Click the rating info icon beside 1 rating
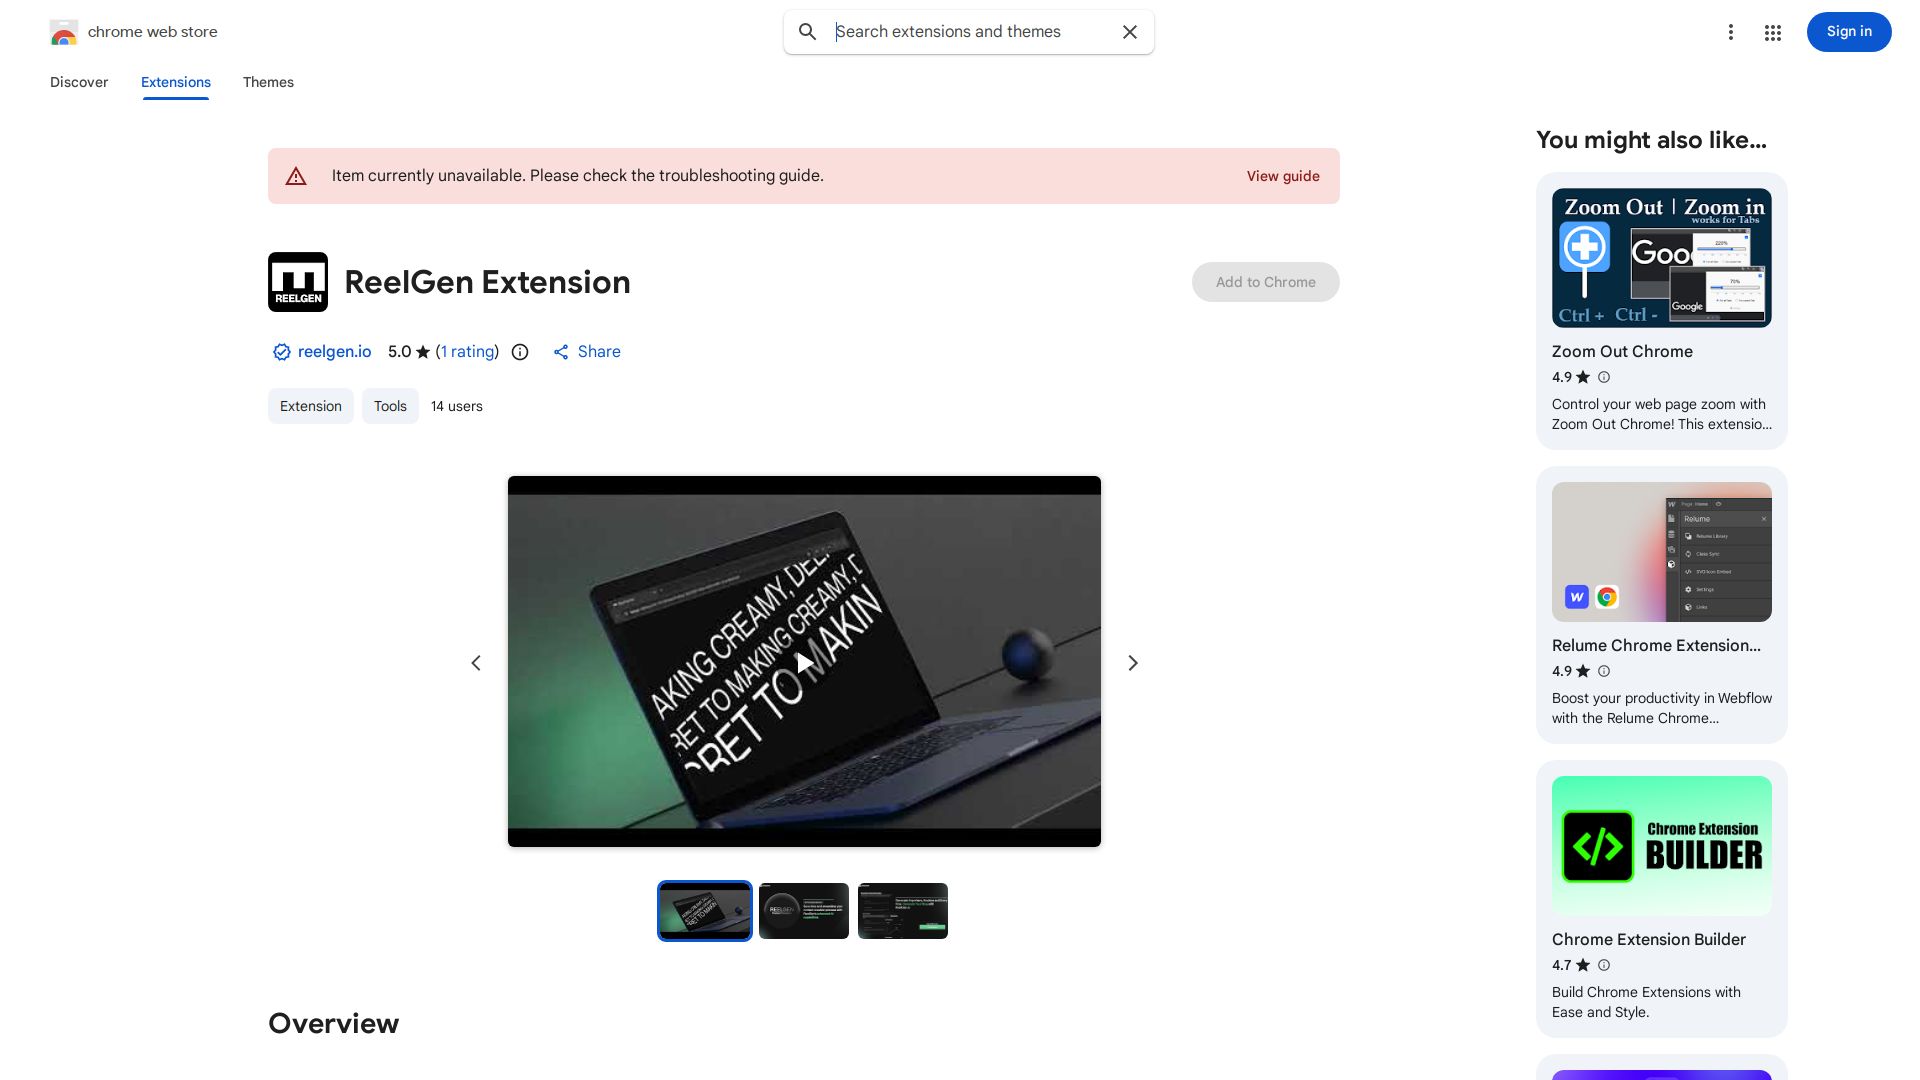 (x=520, y=352)
